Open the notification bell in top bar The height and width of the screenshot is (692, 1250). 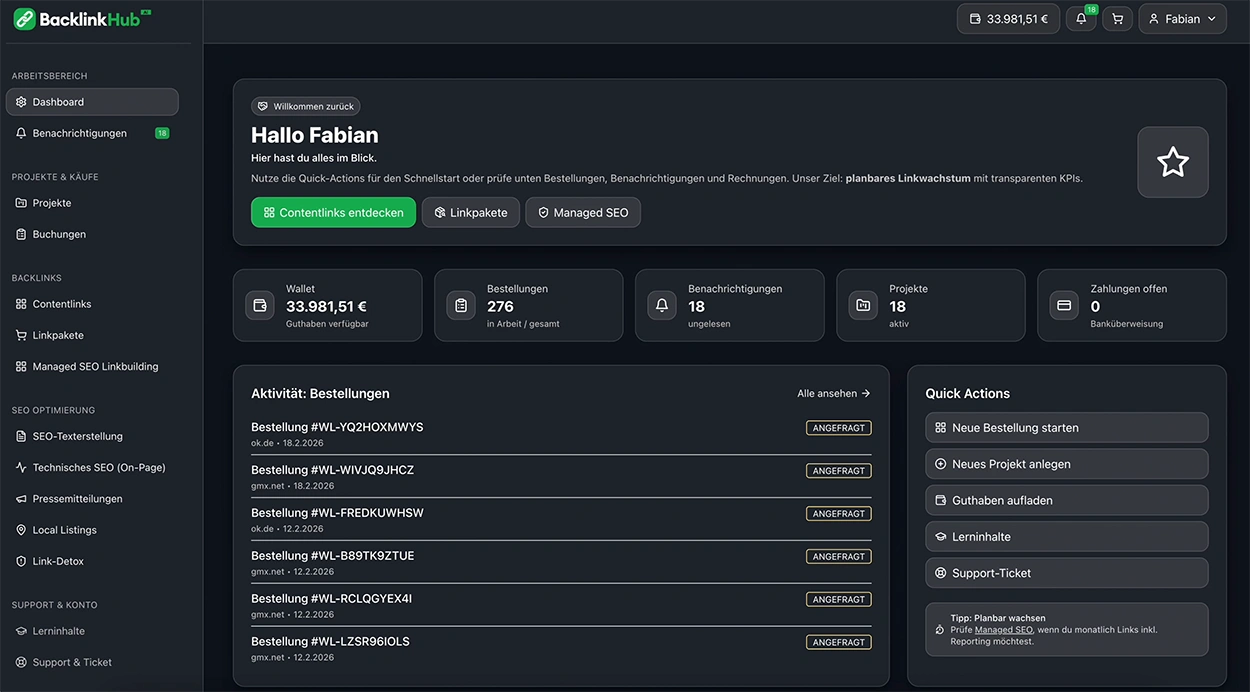coord(1081,19)
